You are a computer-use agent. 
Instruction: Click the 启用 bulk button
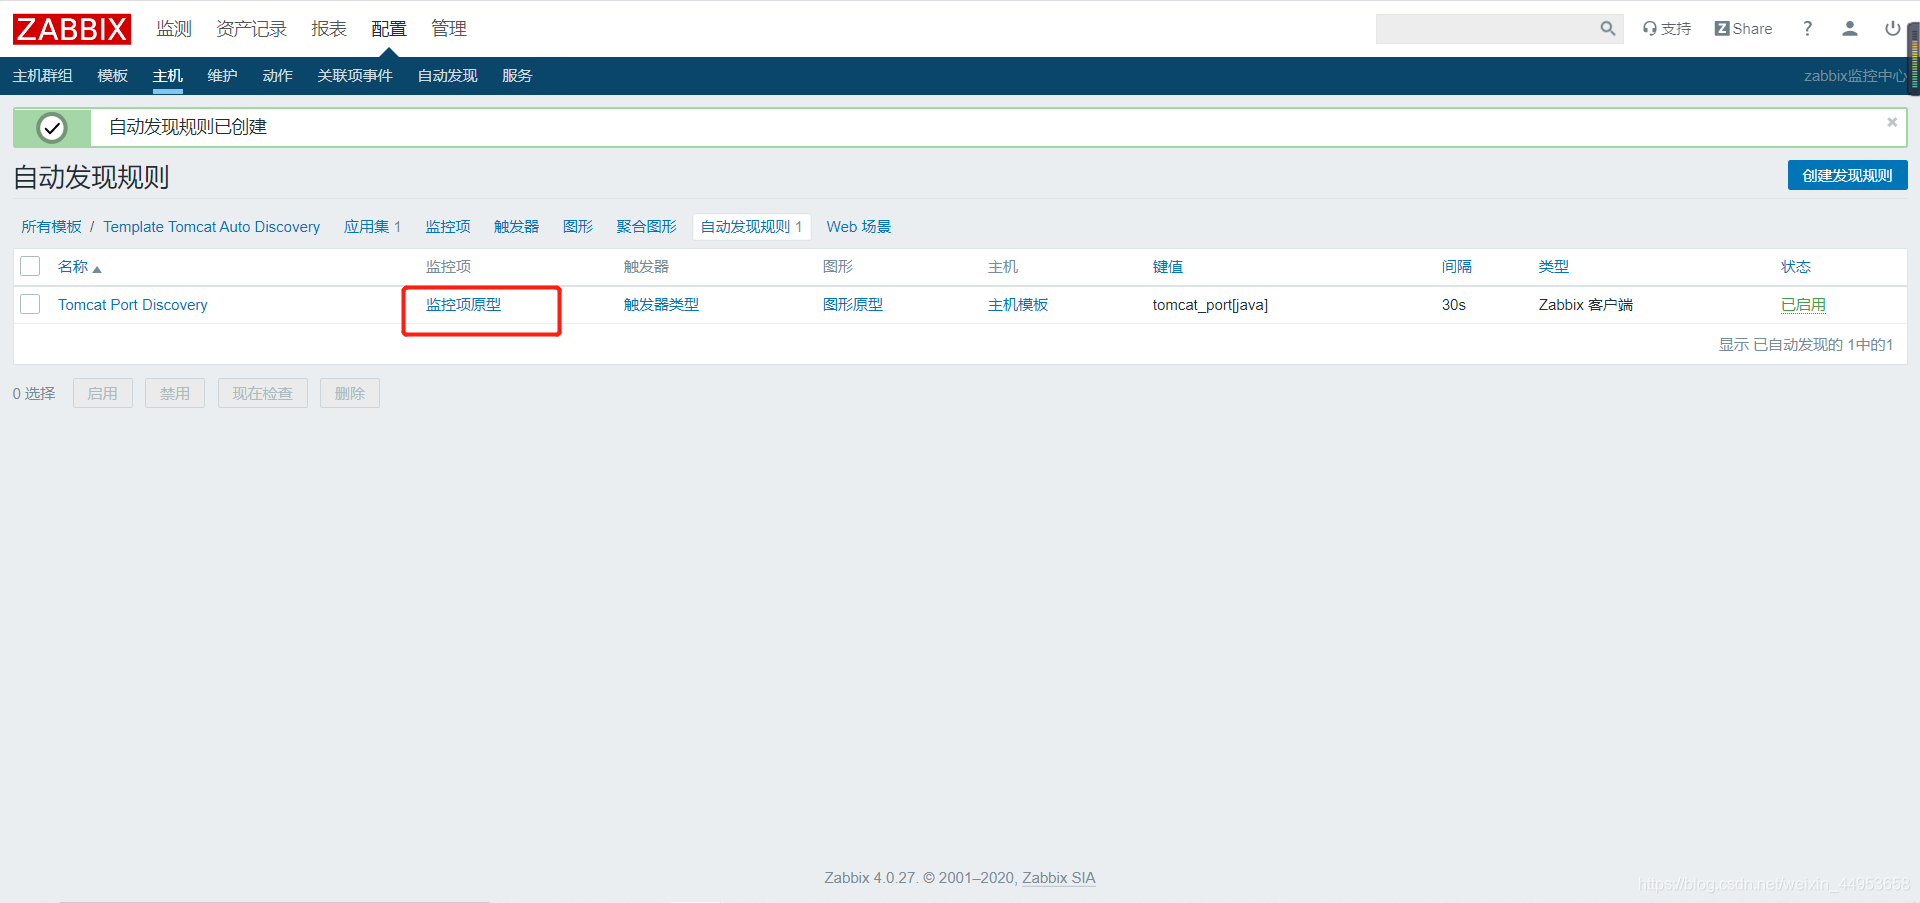tap(103, 393)
